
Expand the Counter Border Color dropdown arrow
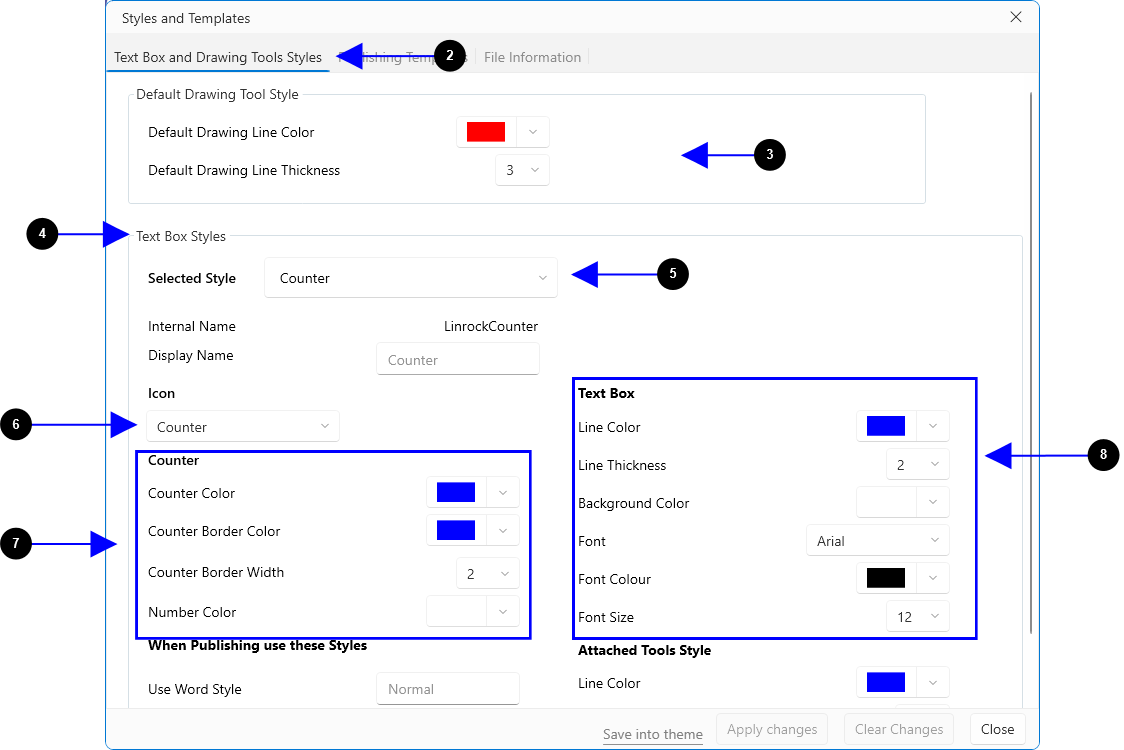(503, 531)
